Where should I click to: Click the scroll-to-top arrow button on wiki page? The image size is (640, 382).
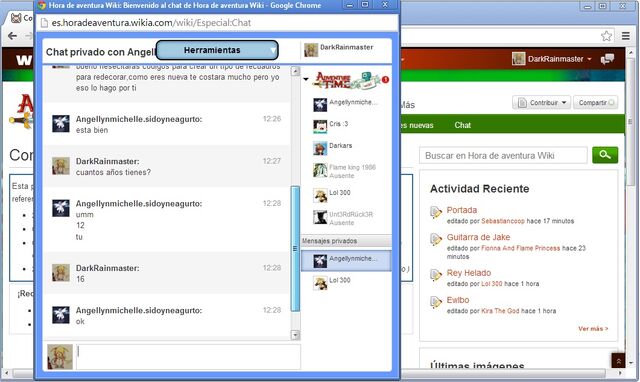click(618, 361)
